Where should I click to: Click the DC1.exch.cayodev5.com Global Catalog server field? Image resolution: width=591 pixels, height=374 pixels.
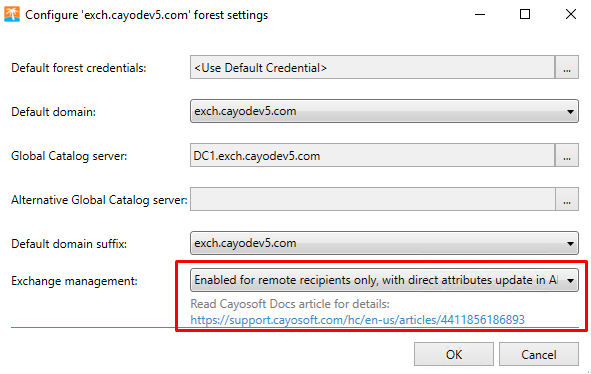372,155
